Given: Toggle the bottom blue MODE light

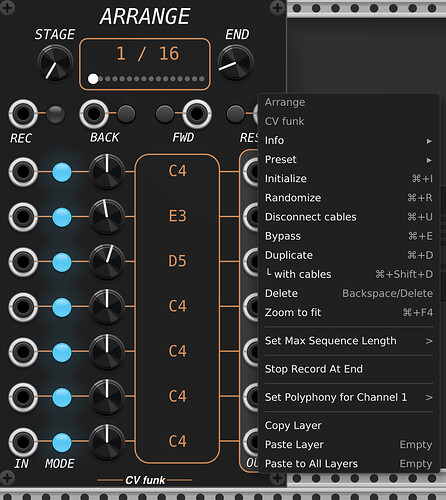Looking at the screenshot, I should [62, 443].
